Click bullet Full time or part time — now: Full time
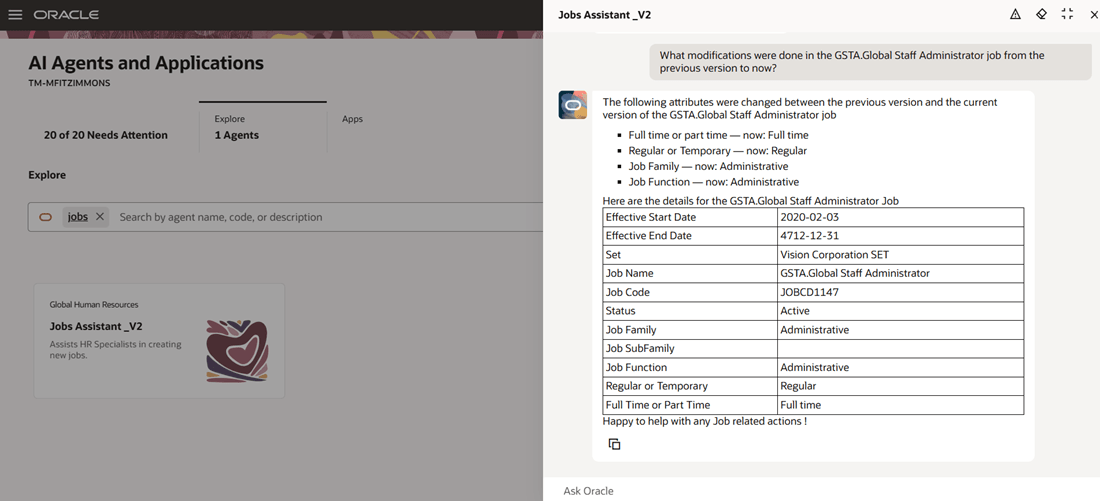The image size is (1100, 501). tap(719, 135)
